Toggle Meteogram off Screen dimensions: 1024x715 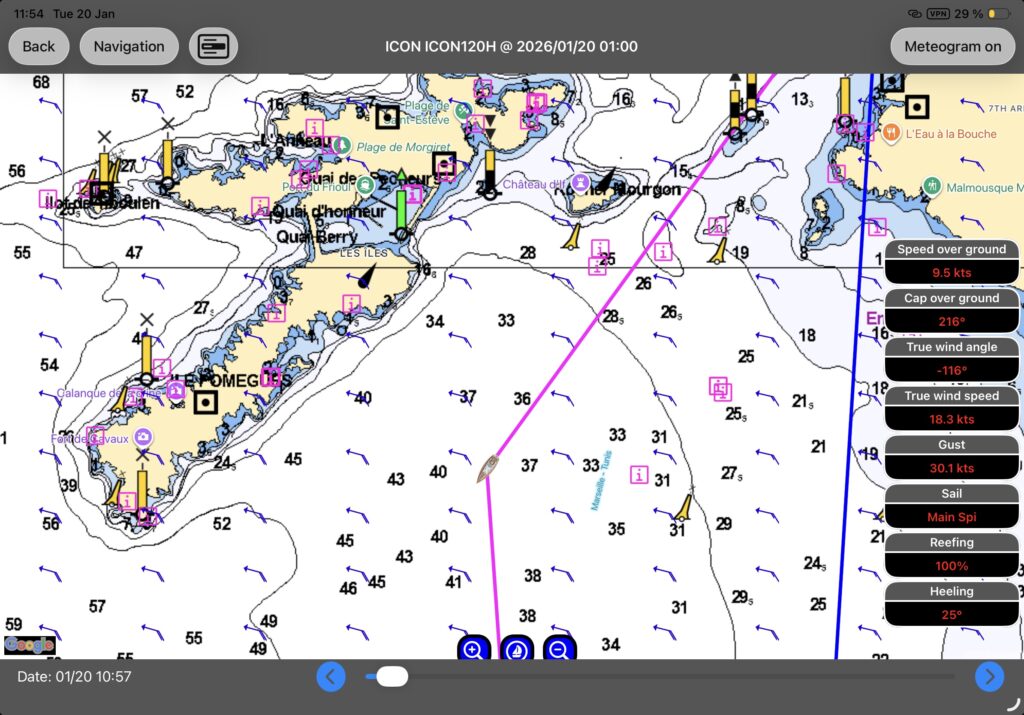(951, 45)
